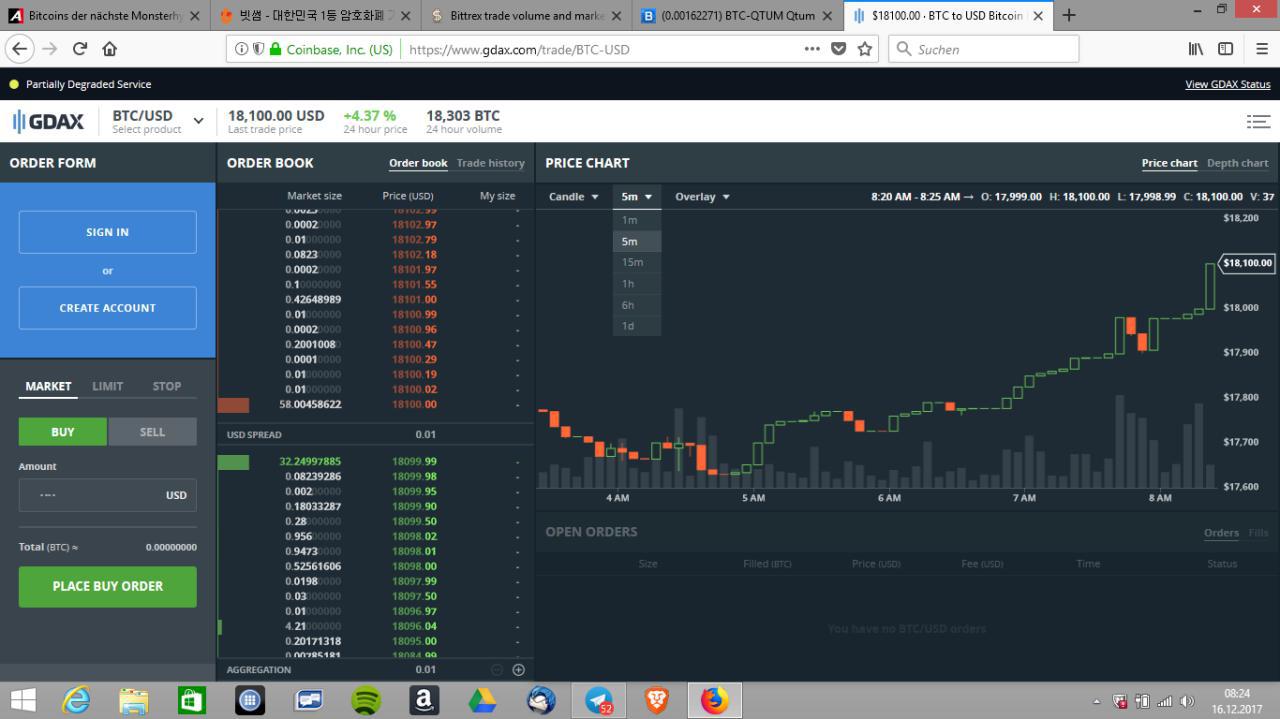Open Amazon app from taskbar
1280x719 pixels.
tap(425, 701)
